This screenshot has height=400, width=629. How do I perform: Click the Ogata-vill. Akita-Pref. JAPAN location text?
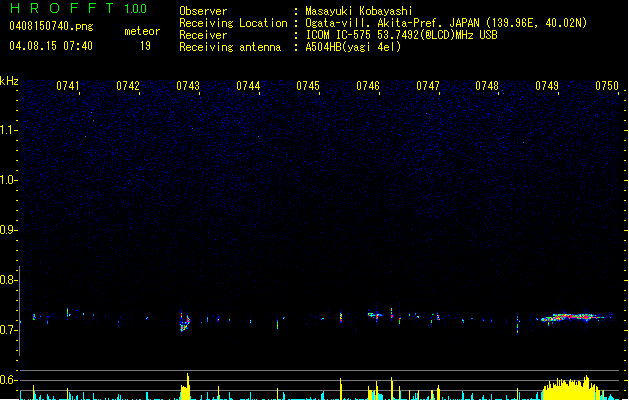point(446,23)
